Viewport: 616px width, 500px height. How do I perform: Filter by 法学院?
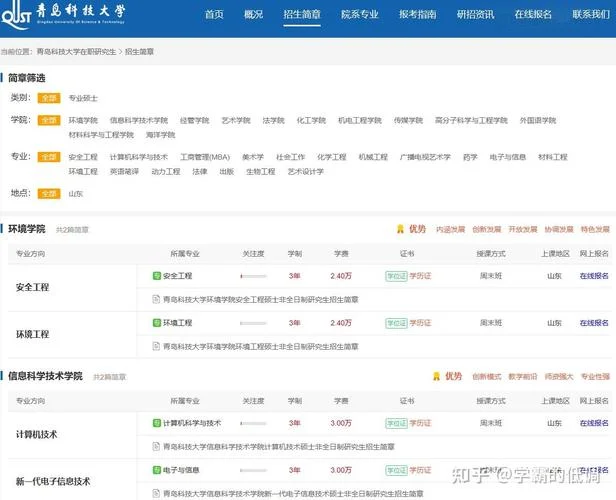(273, 120)
